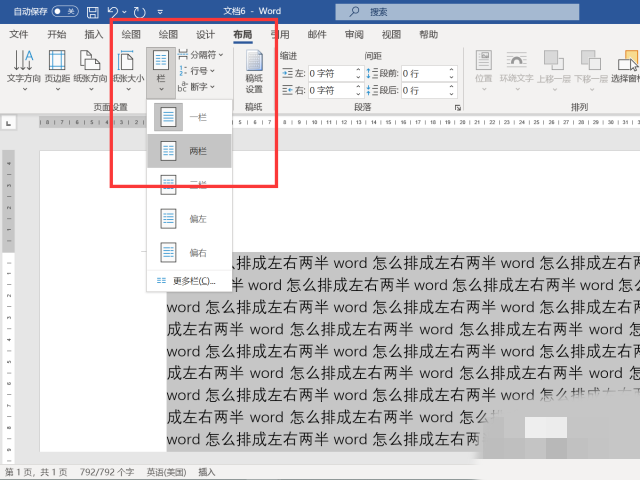
Task: Open the 段落 paragraph dialog launcher
Action: (458, 108)
